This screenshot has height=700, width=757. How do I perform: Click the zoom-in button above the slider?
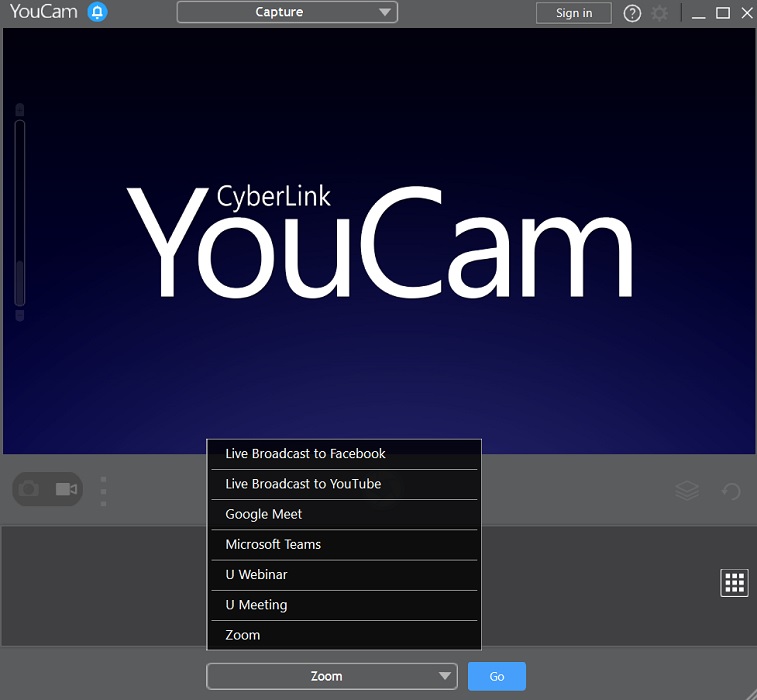pyautogui.click(x=20, y=110)
